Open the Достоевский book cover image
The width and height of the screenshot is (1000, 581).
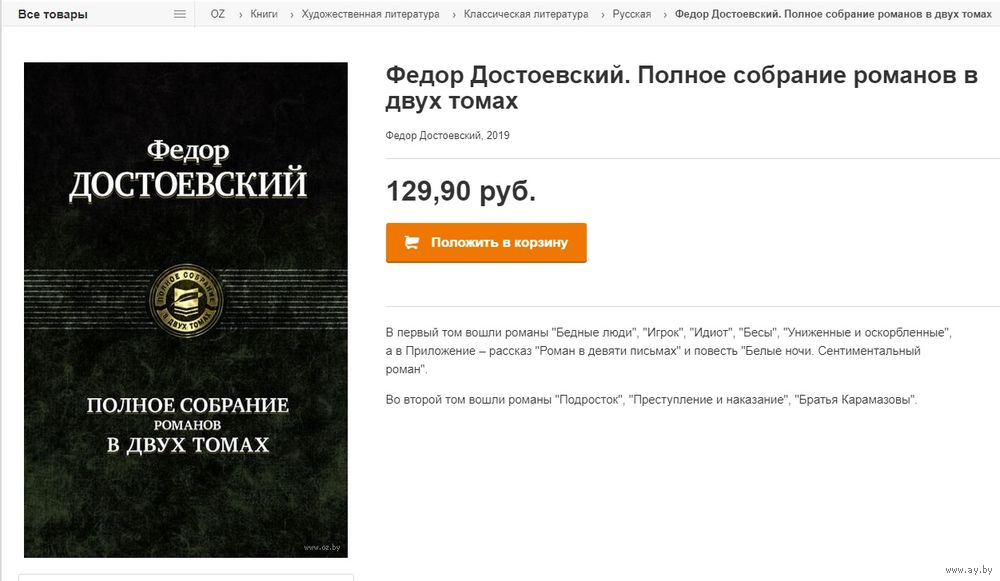click(x=186, y=310)
